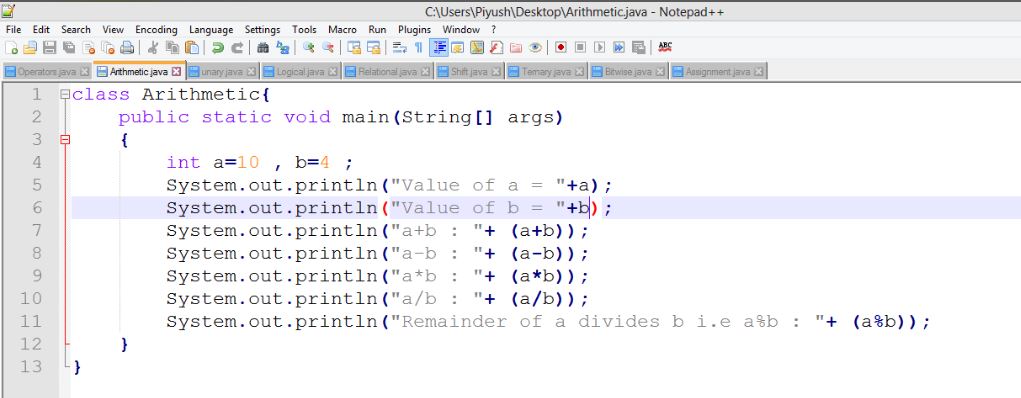
Task: Toggle synchronize vertical scrolling
Action: pos(354,48)
